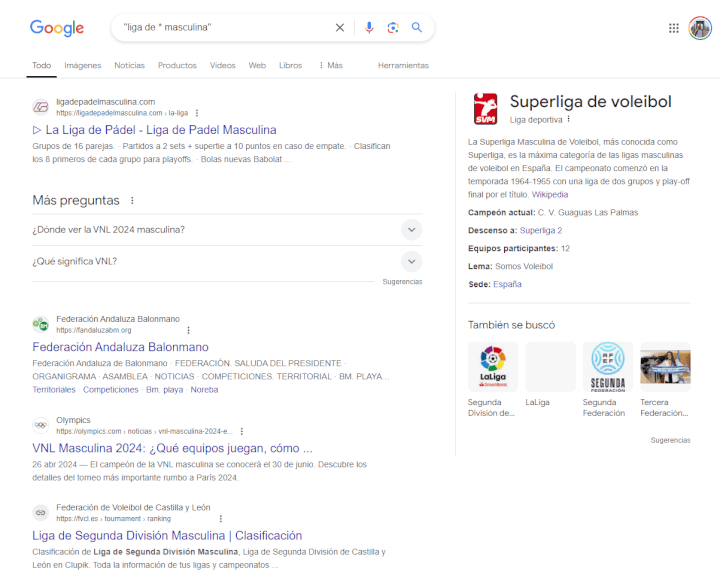The image size is (720, 584).
Task: Open La Liga de Pádel result link
Action: point(154,130)
